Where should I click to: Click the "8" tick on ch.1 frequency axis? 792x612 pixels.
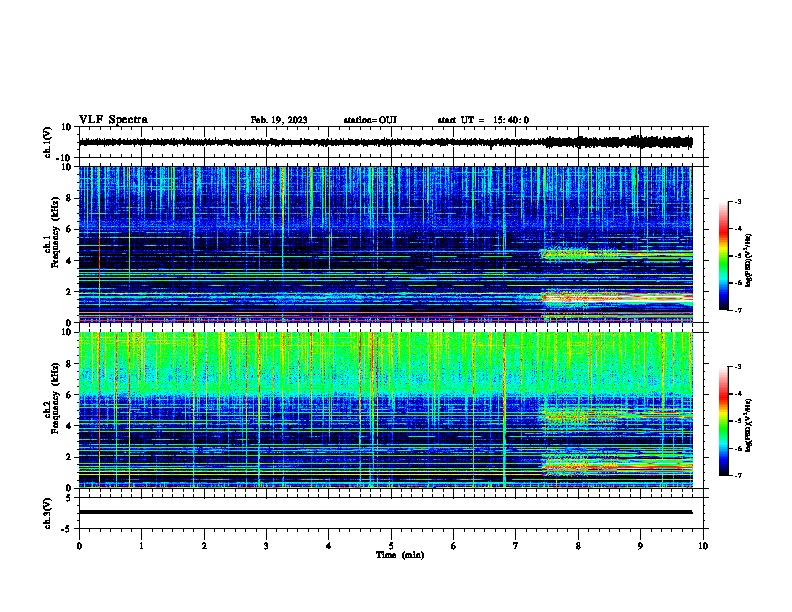point(69,198)
